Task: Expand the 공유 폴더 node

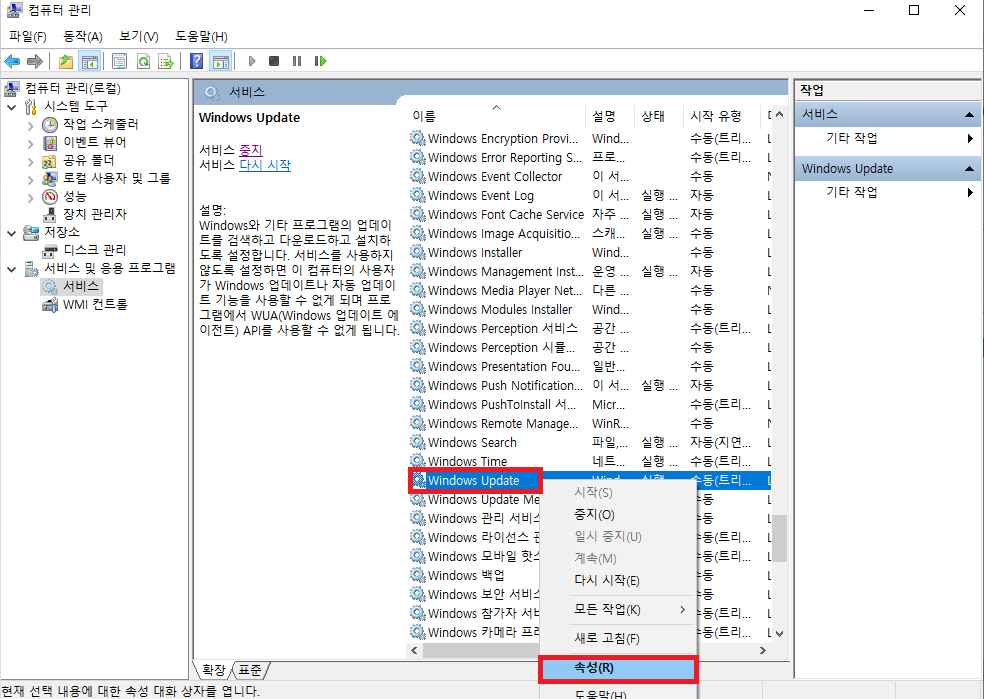Action: click(31, 162)
